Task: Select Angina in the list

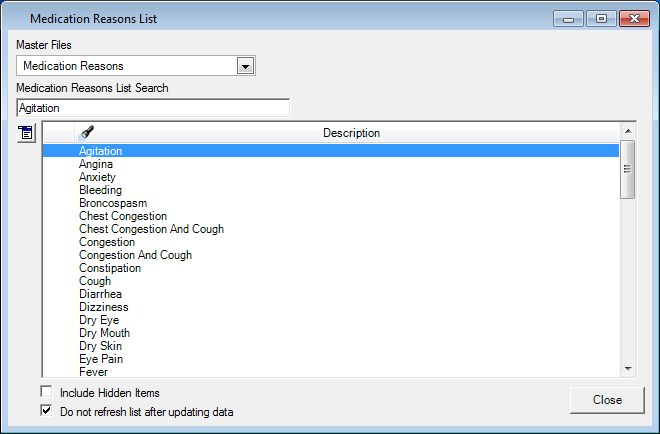Action: pos(96,164)
